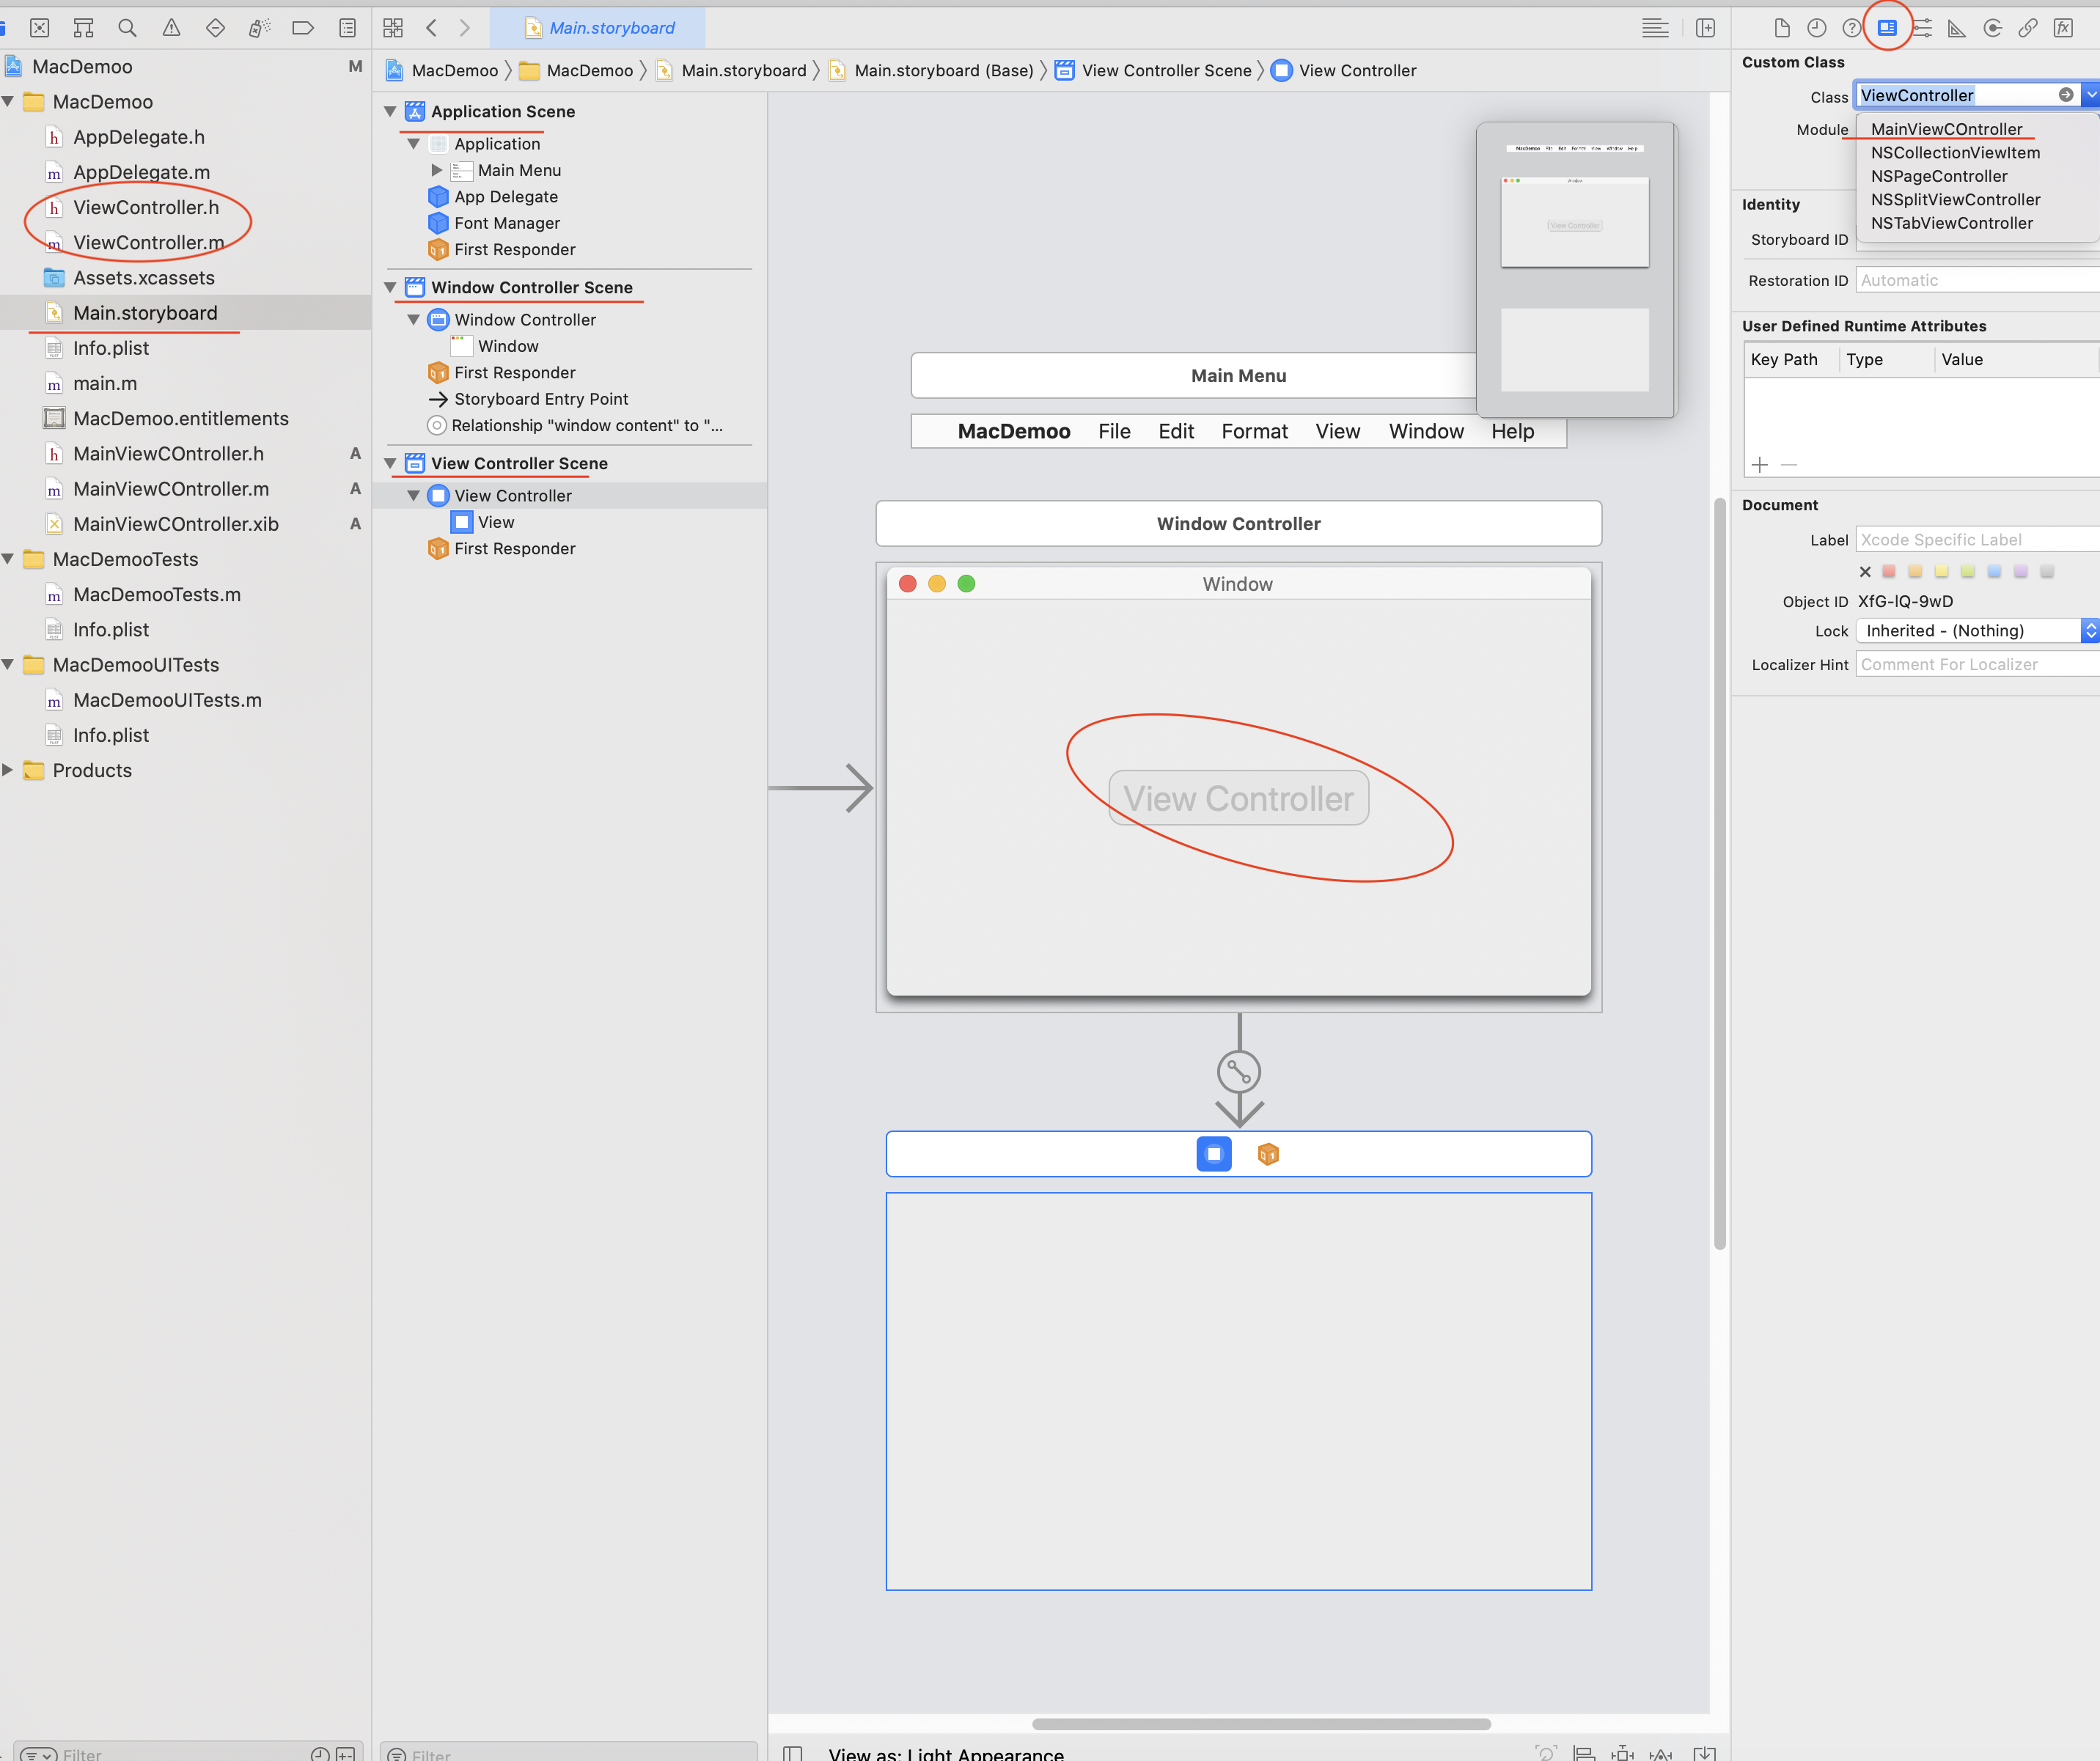This screenshot has height=1761, width=2100.
Task: Select ViewController.m in the project navigator
Action: pos(148,243)
